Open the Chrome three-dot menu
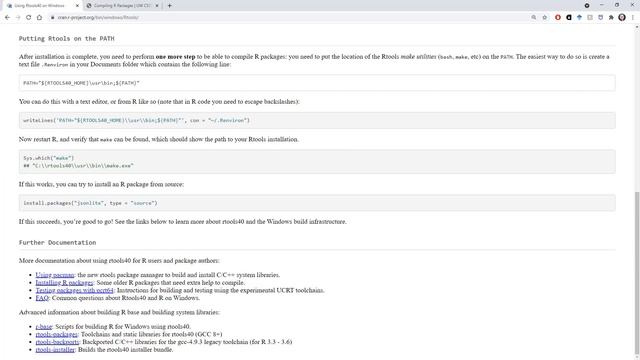 (x=633, y=18)
